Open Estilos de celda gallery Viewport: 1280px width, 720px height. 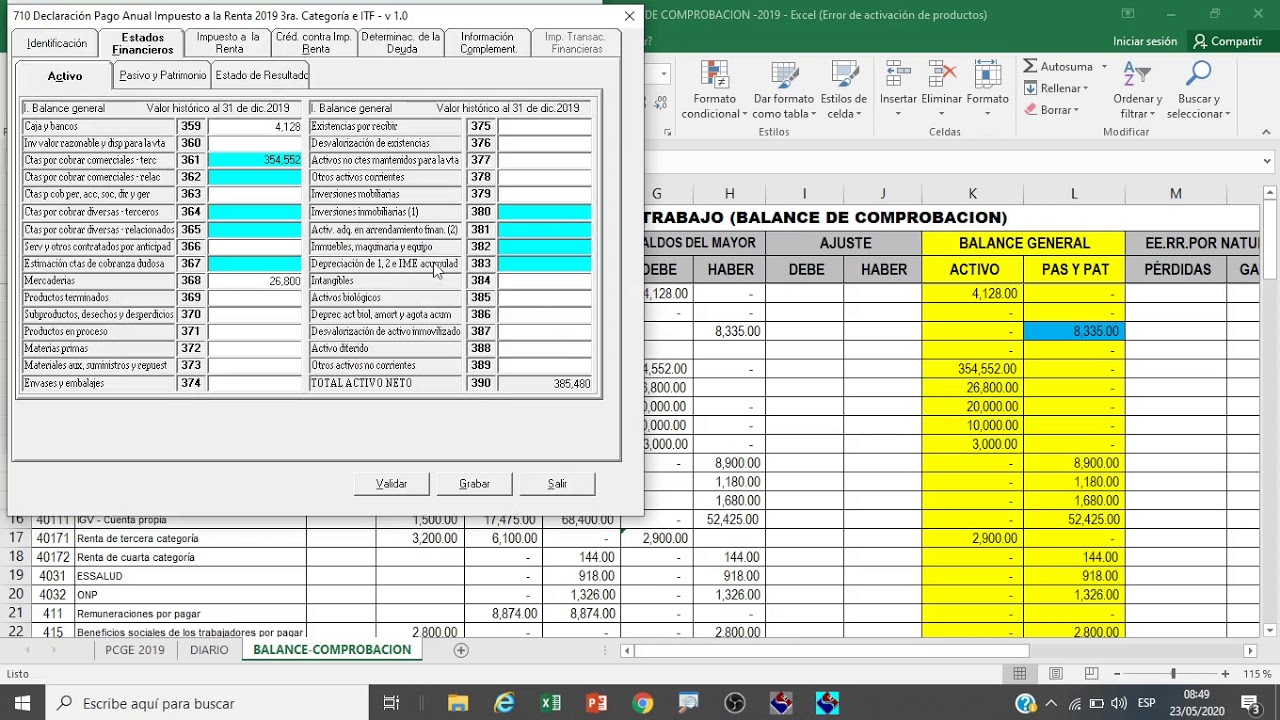point(843,91)
